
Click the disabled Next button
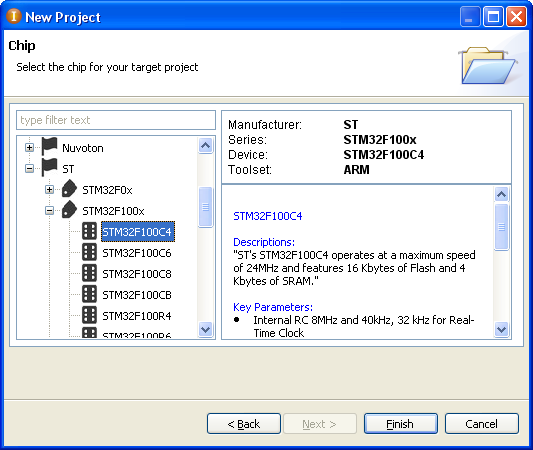pyautogui.click(x=320, y=424)
